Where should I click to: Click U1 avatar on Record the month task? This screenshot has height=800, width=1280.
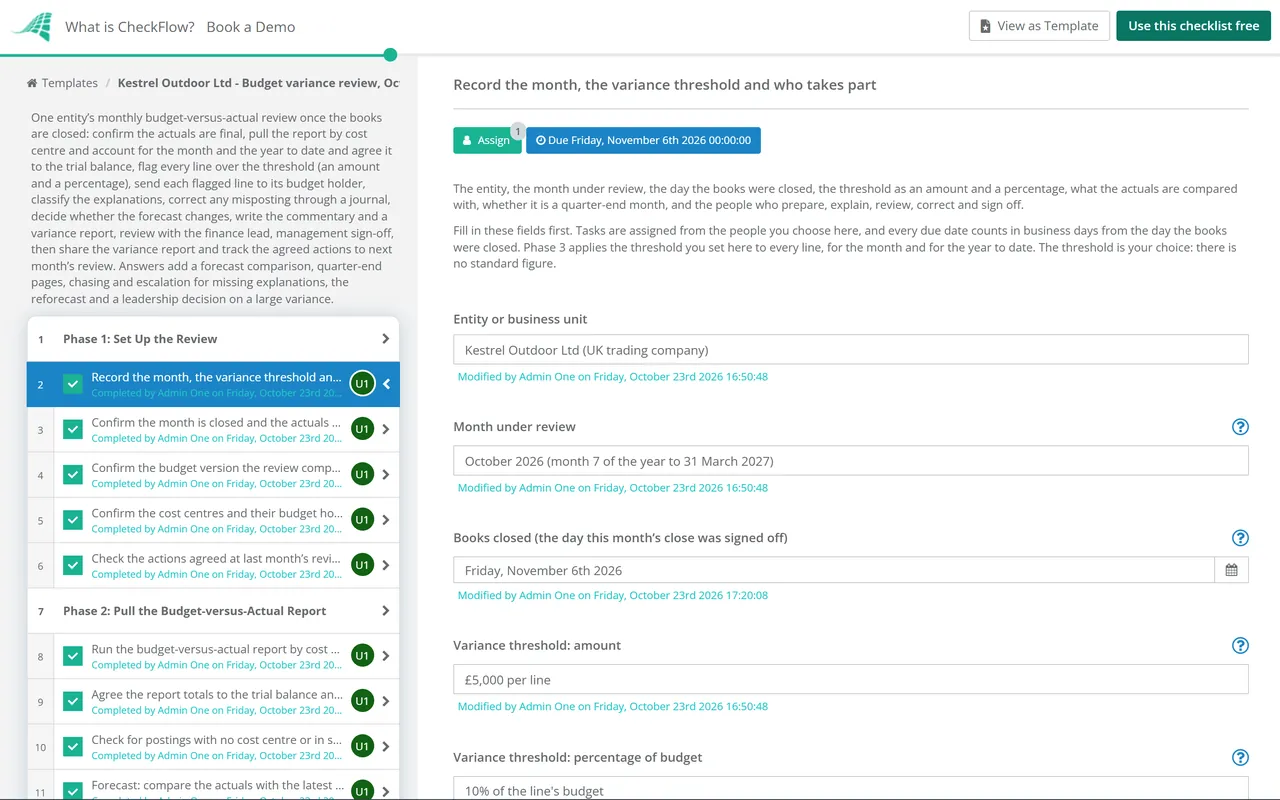click(x=362, y=384)
